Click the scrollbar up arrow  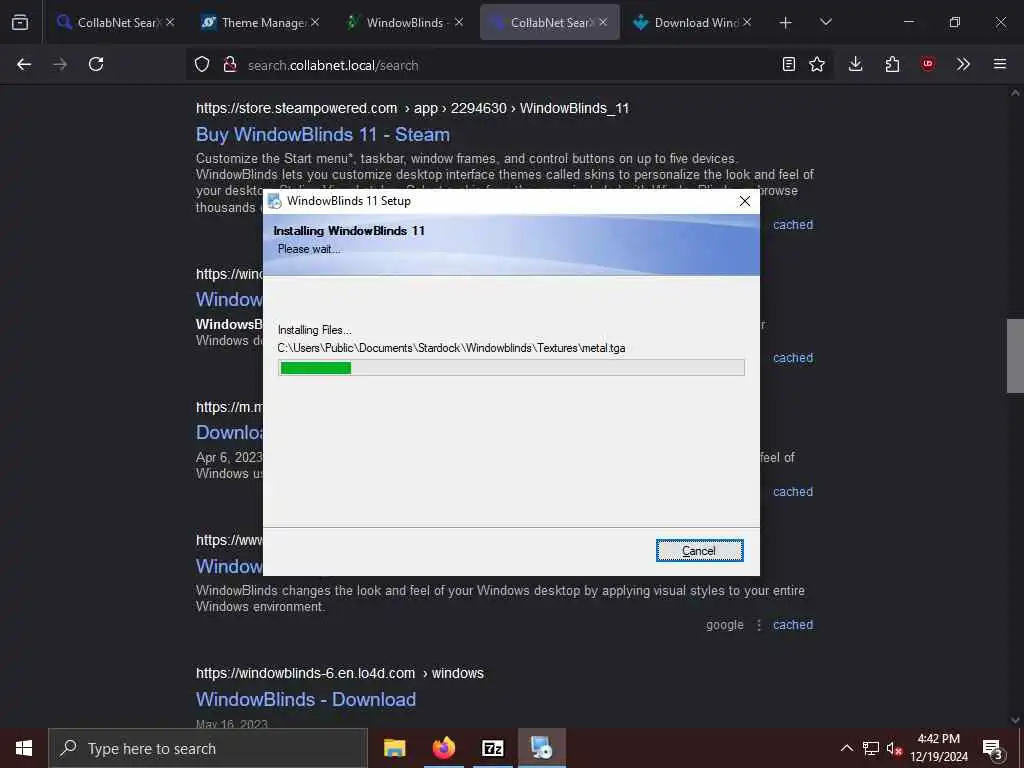click(1015, 93)
